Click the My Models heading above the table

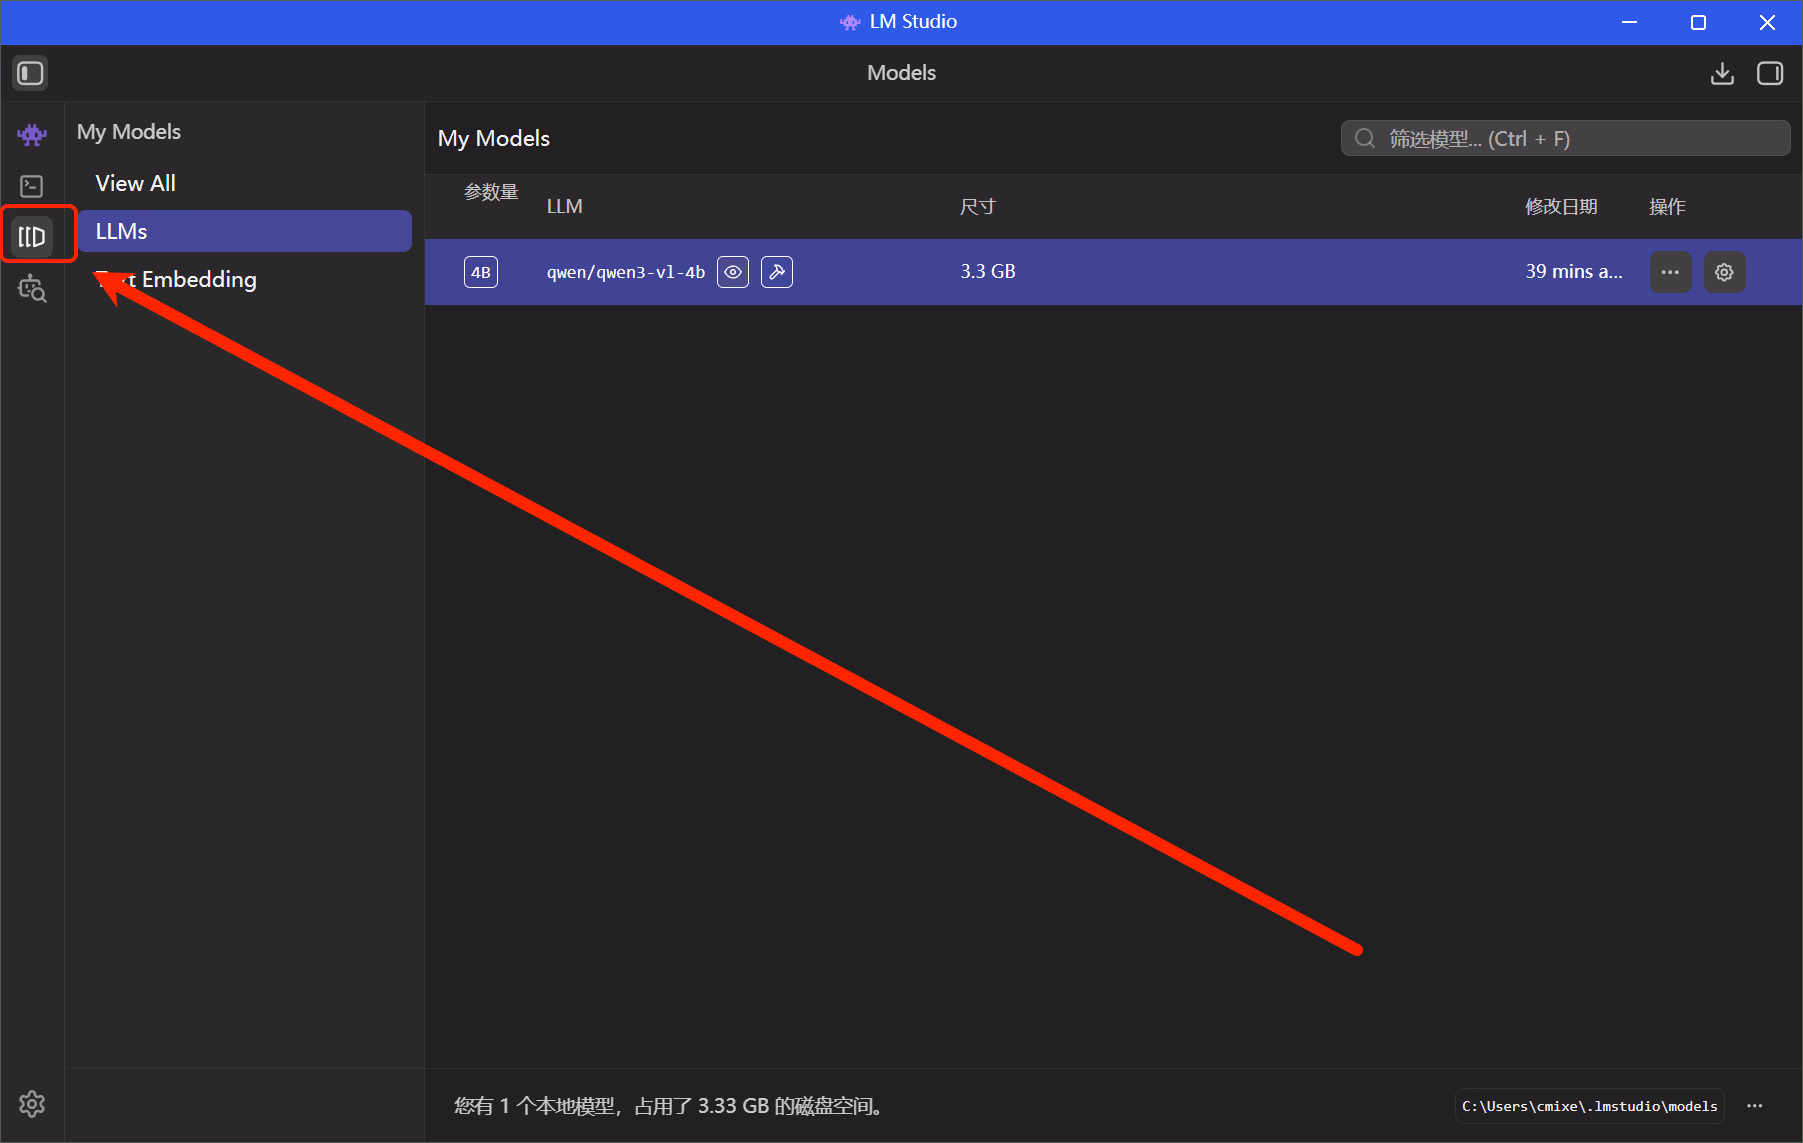[494, 138]
